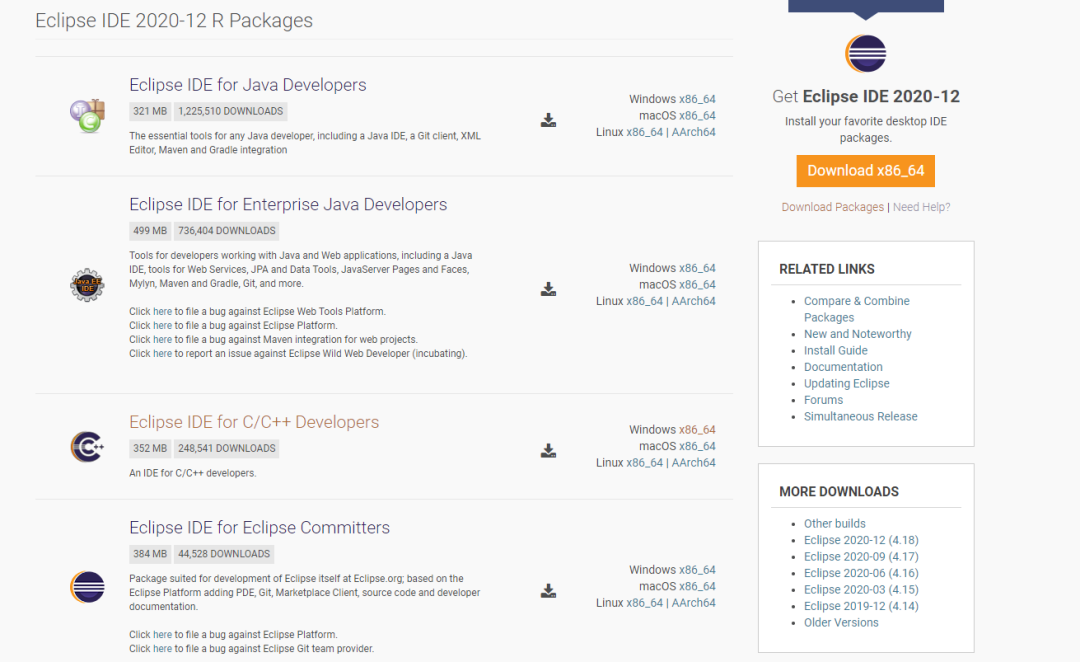The image size is (1080, 662).
Task: Click the Eclipse IDE 2020-12 R Packages heading
Action: pos(174,21)
